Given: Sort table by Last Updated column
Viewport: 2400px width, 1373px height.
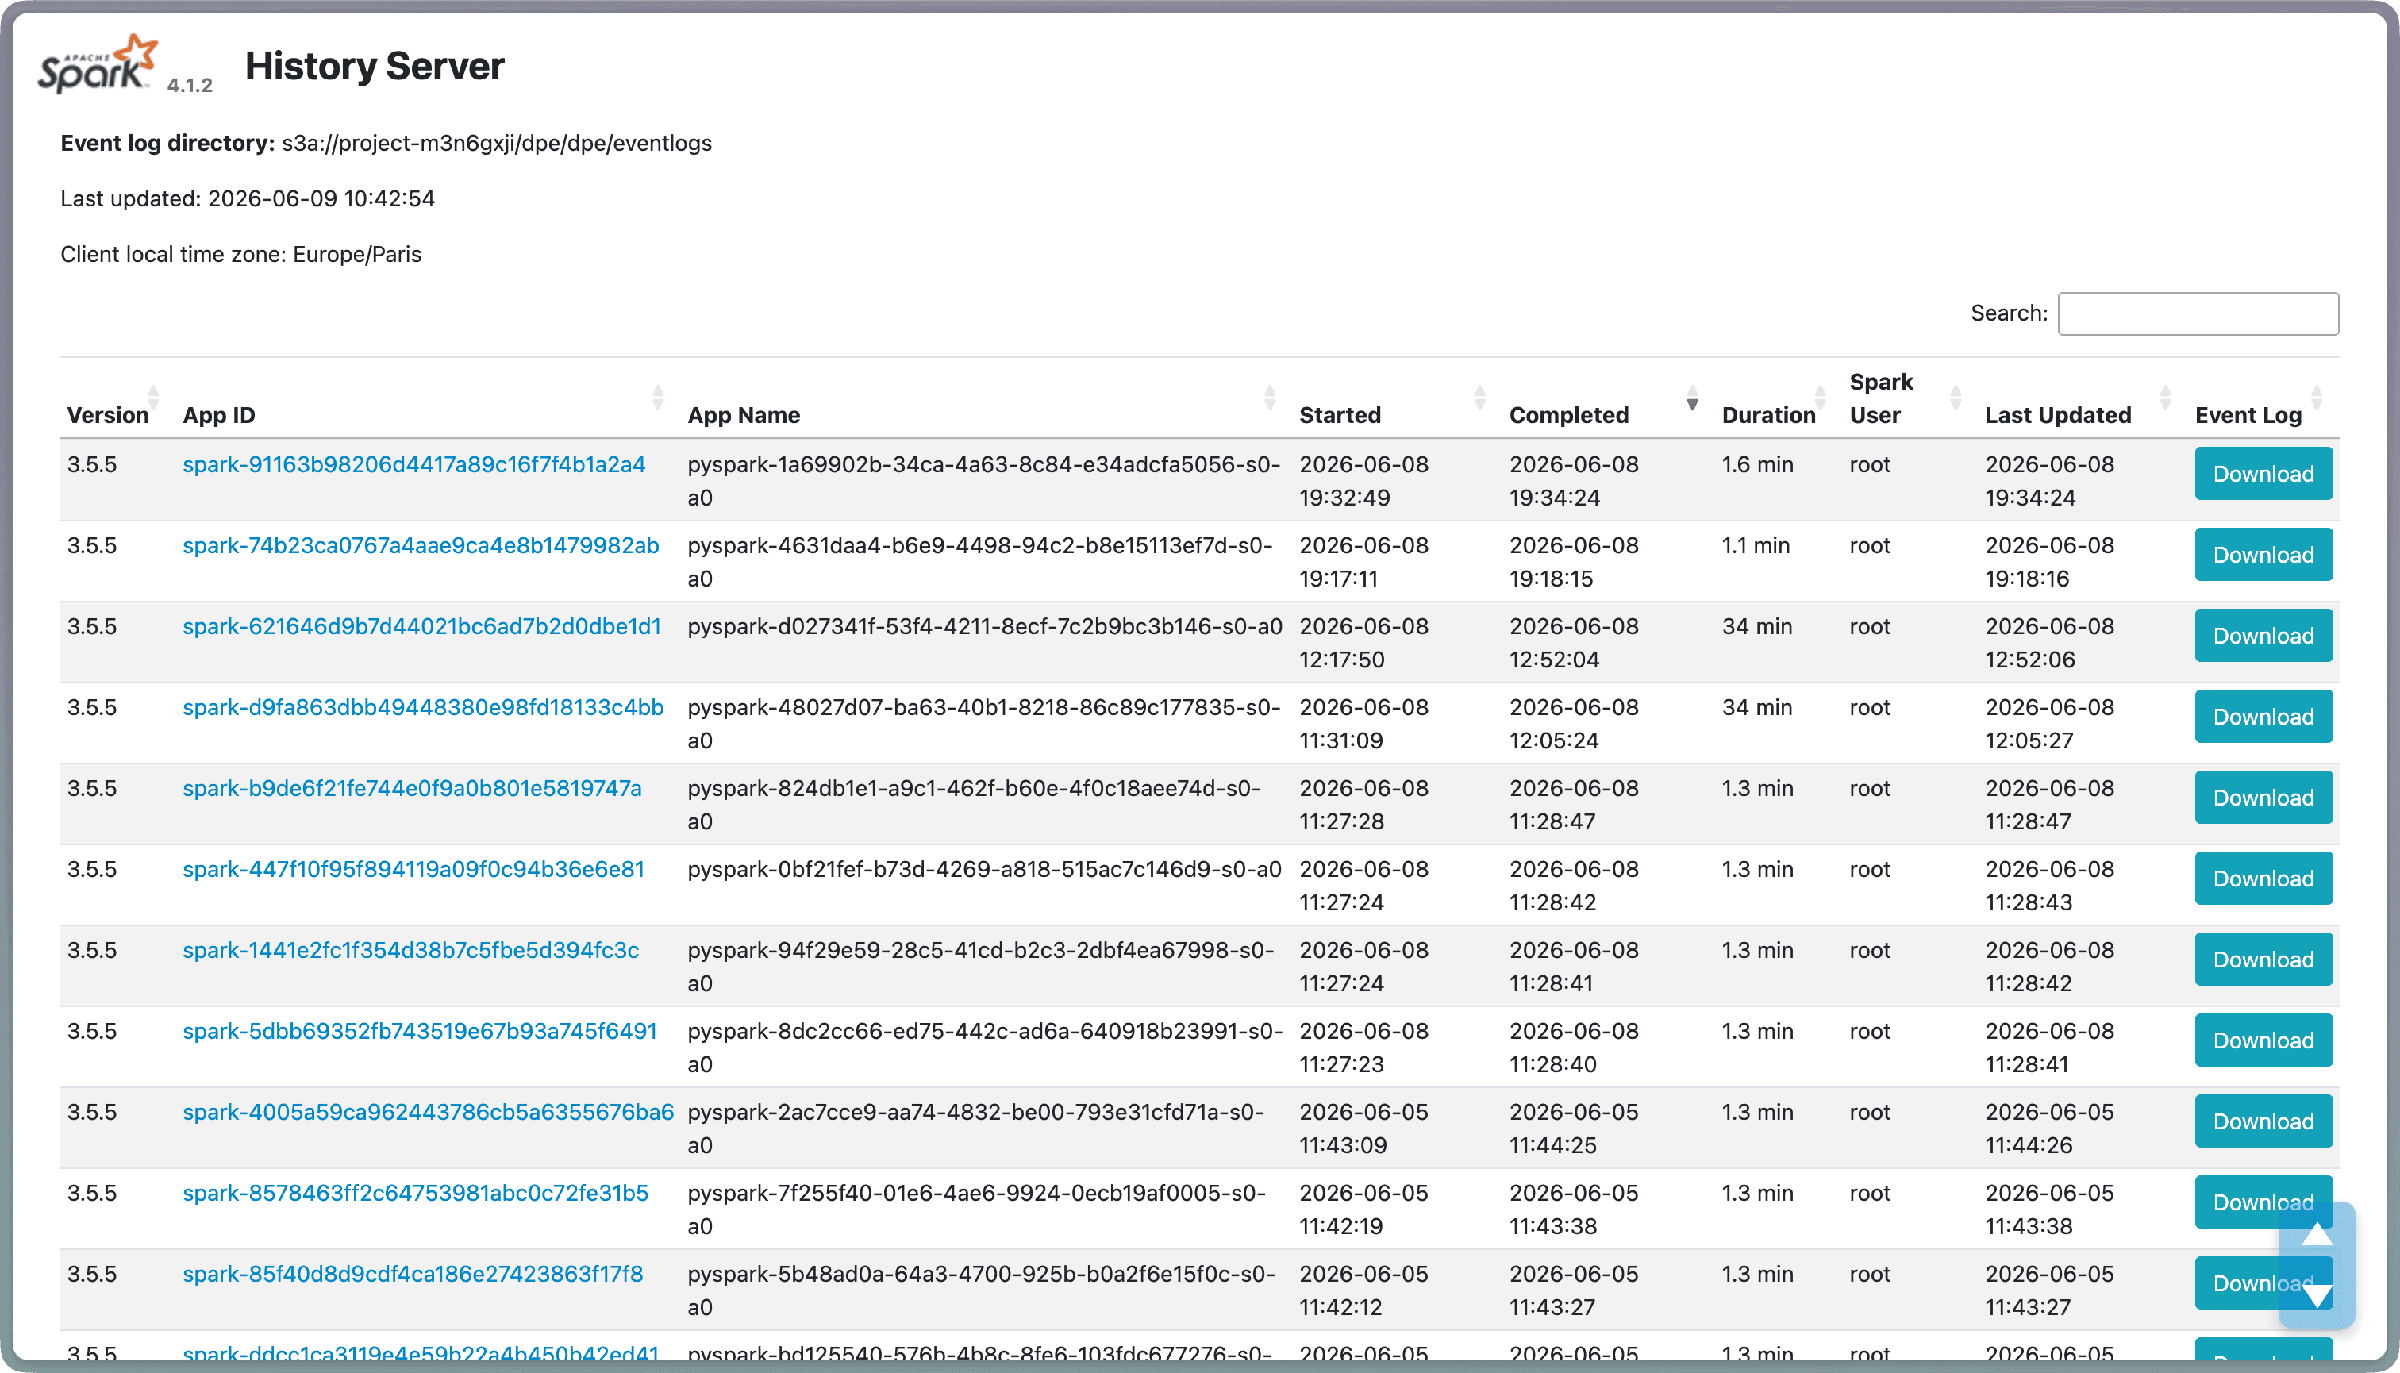Looking at the screenshot, I should pyautogui.click(x=2165, y=398).
